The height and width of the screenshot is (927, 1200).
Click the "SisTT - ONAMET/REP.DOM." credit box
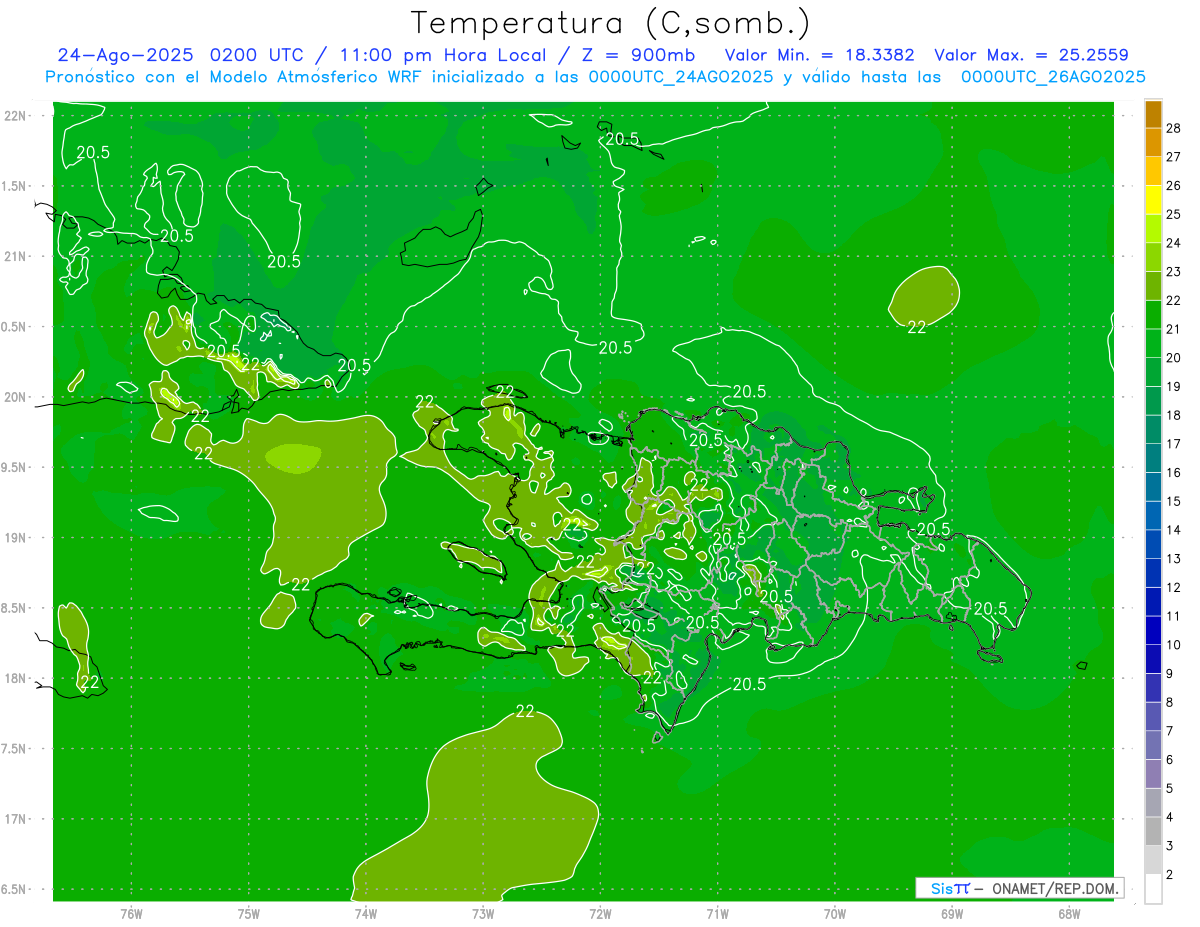[1020, 888]
